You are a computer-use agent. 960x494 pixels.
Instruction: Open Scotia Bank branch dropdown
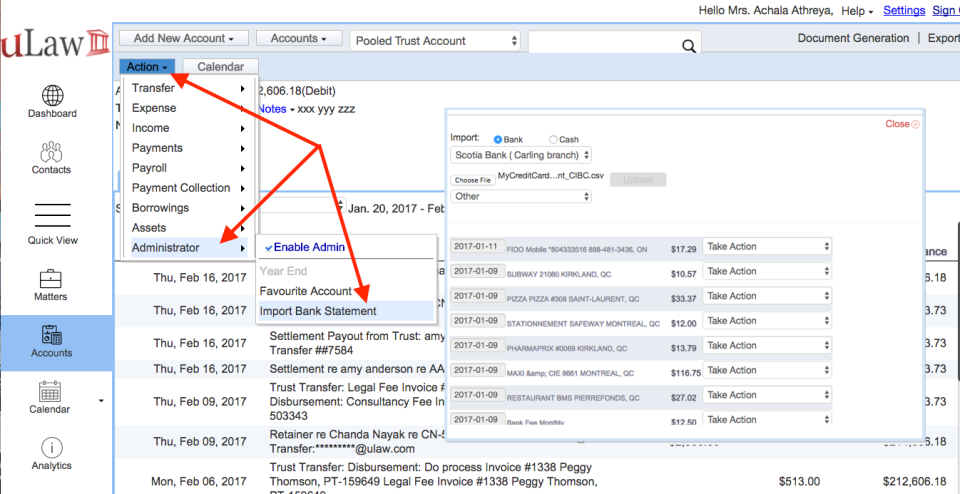point(521,155)
